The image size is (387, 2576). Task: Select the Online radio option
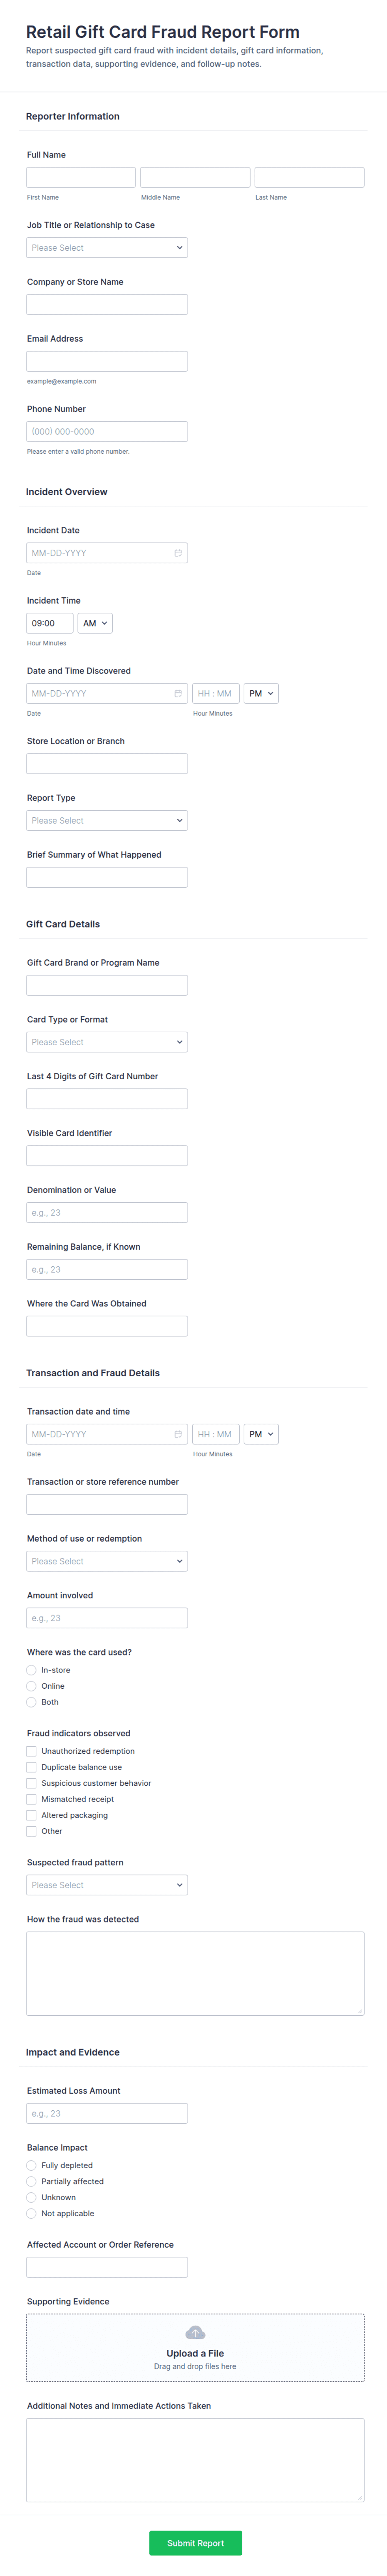pos(31,1686)
